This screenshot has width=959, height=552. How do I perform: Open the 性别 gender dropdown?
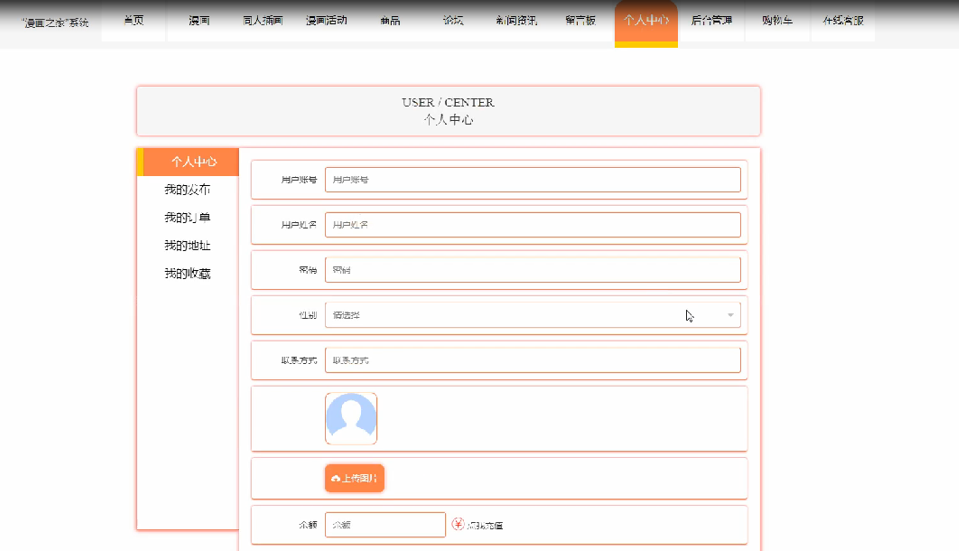click(533, 315)
